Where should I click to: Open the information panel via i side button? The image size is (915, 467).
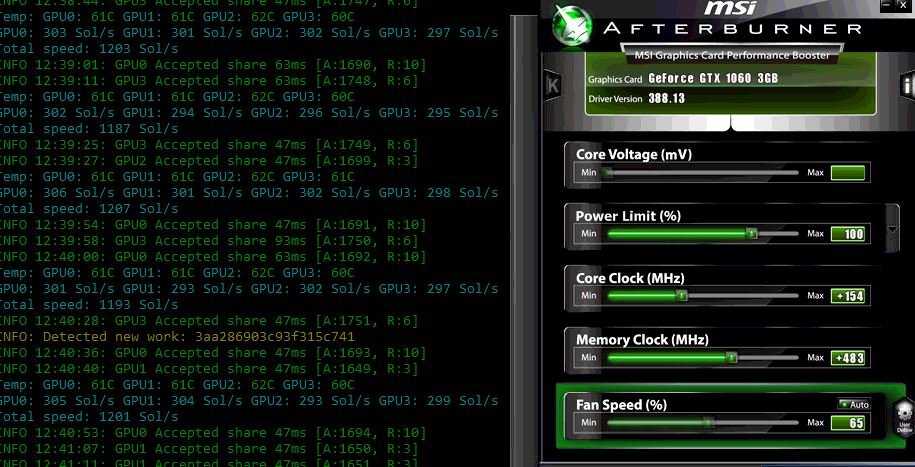[x=907, y=86]
